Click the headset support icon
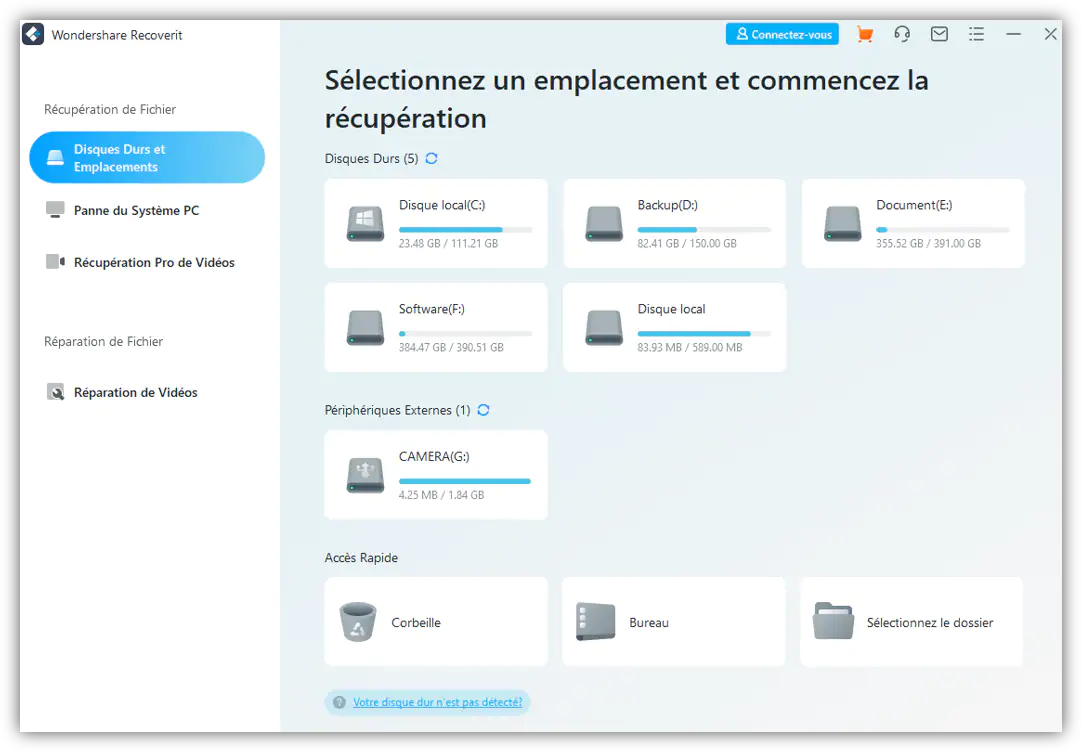 (x=902, y=34)
